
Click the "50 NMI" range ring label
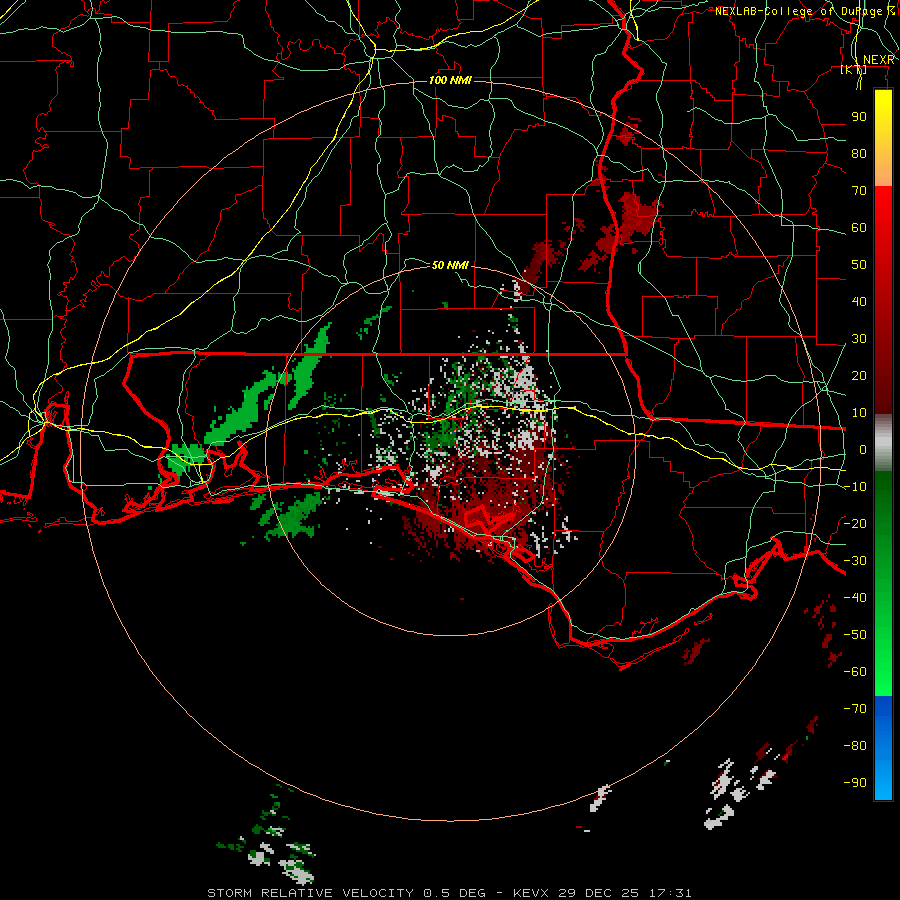point(450,265)
